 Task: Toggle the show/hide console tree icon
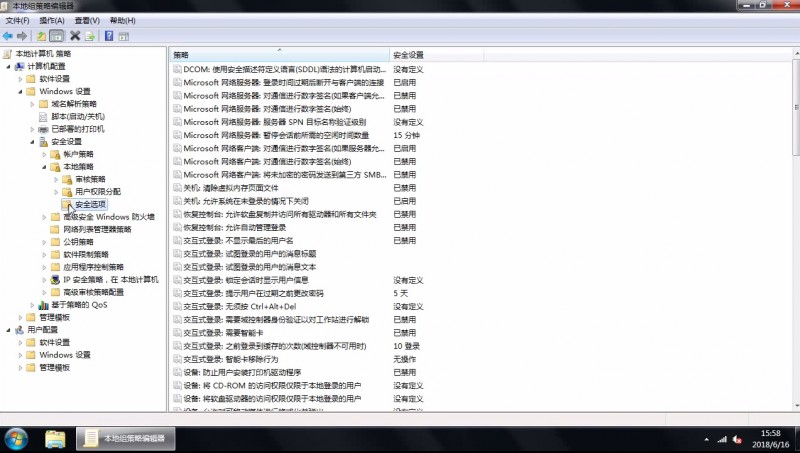click(x=57, y=36)
